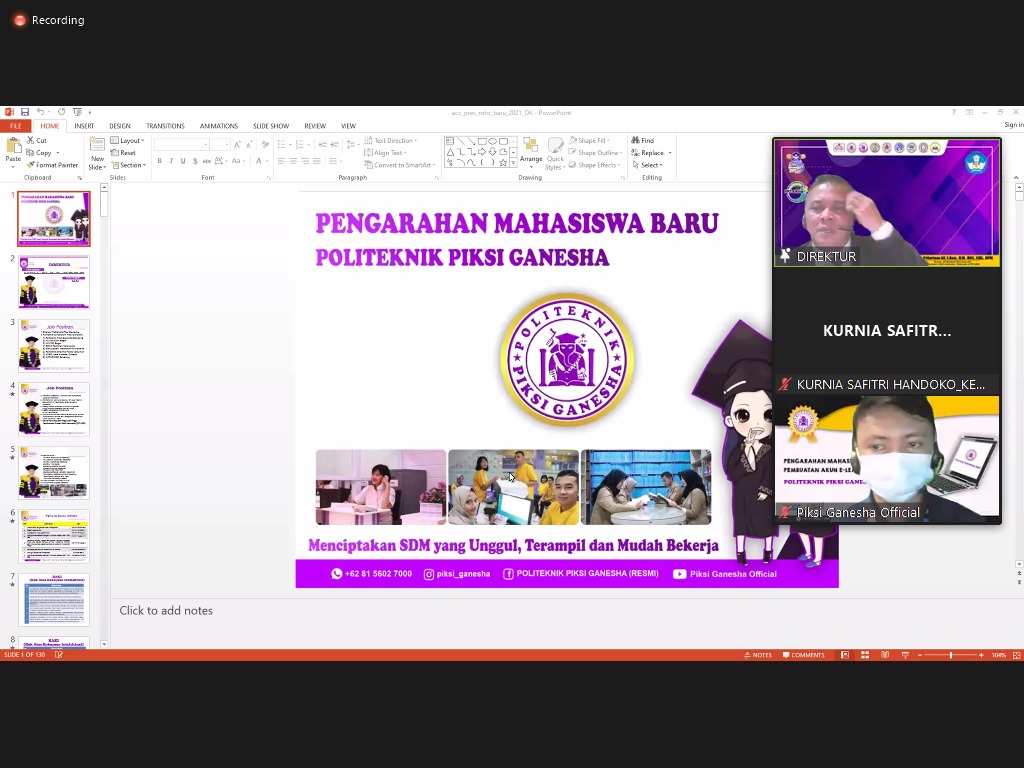Zoom out using the minus button

tap(920, 655)
